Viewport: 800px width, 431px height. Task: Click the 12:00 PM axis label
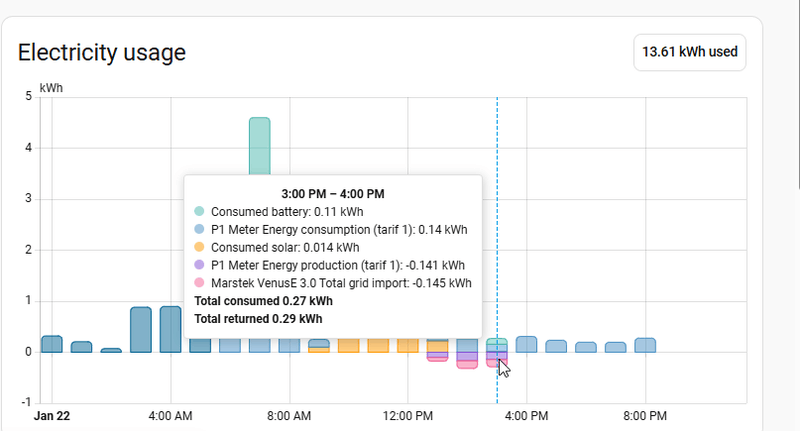pos(408,414)
